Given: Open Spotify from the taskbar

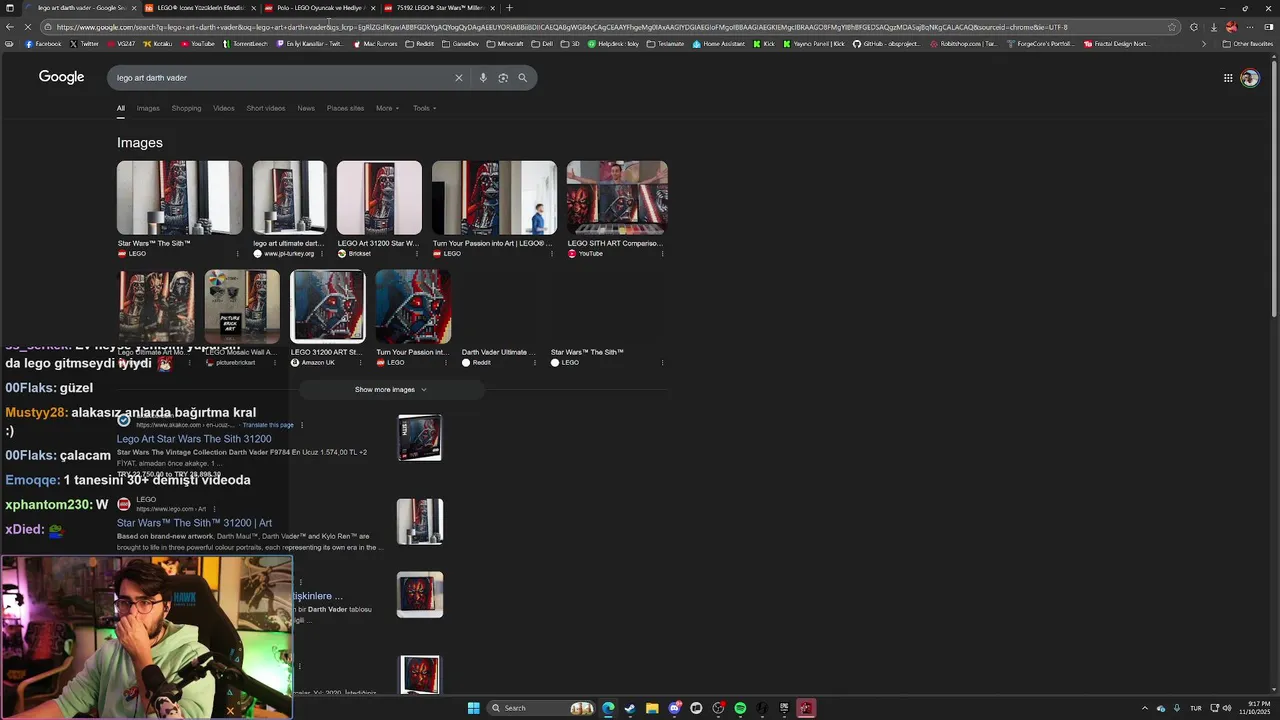Looking at the screenshot, I should 740,708.
